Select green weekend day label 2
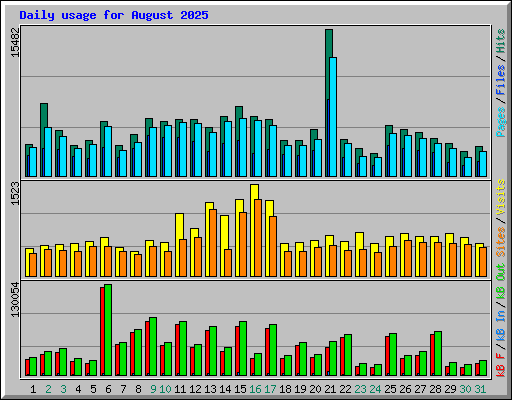512x400 pixels. (48, 389)
